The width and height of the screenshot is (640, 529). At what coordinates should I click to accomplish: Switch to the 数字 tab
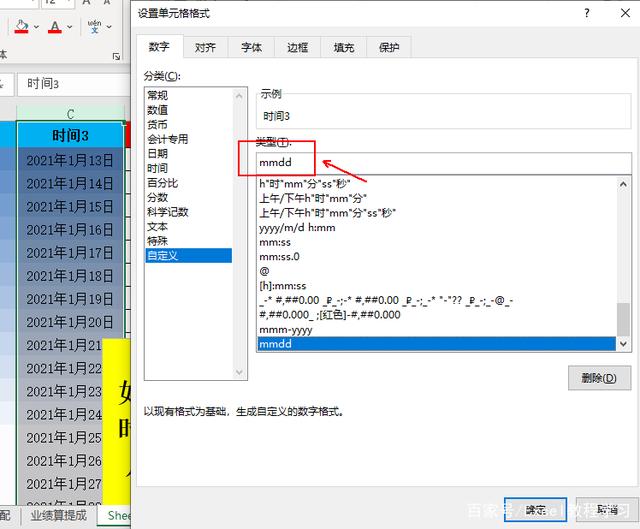pos(159,47)
